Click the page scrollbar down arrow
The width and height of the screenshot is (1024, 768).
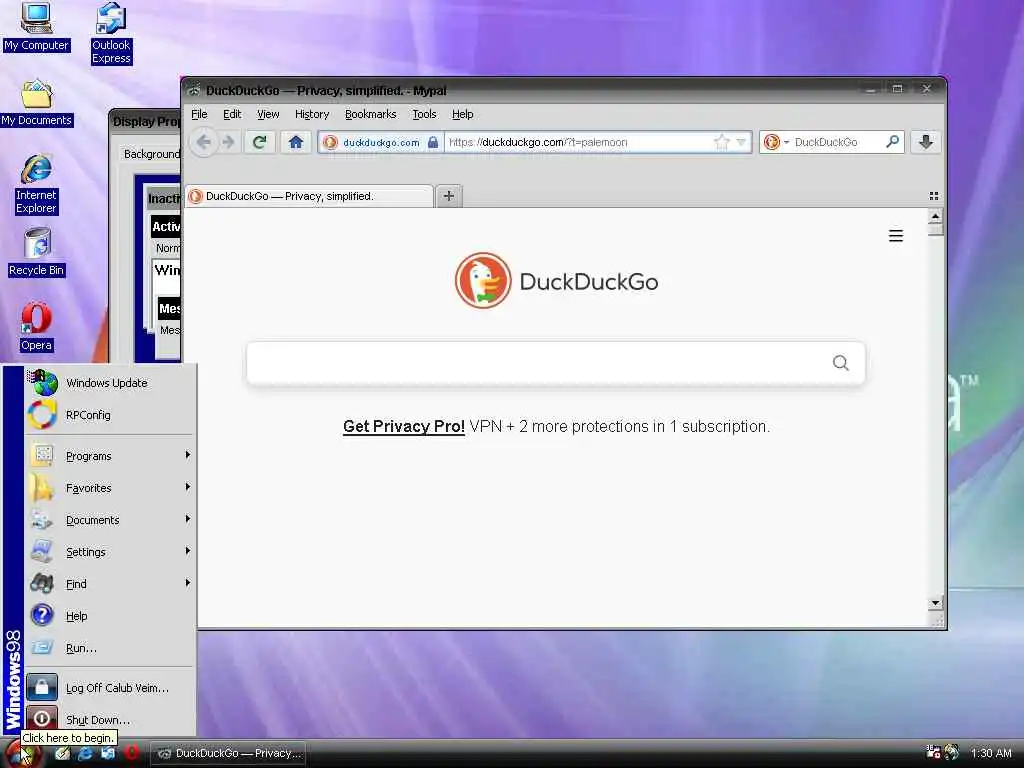[935, 603]
